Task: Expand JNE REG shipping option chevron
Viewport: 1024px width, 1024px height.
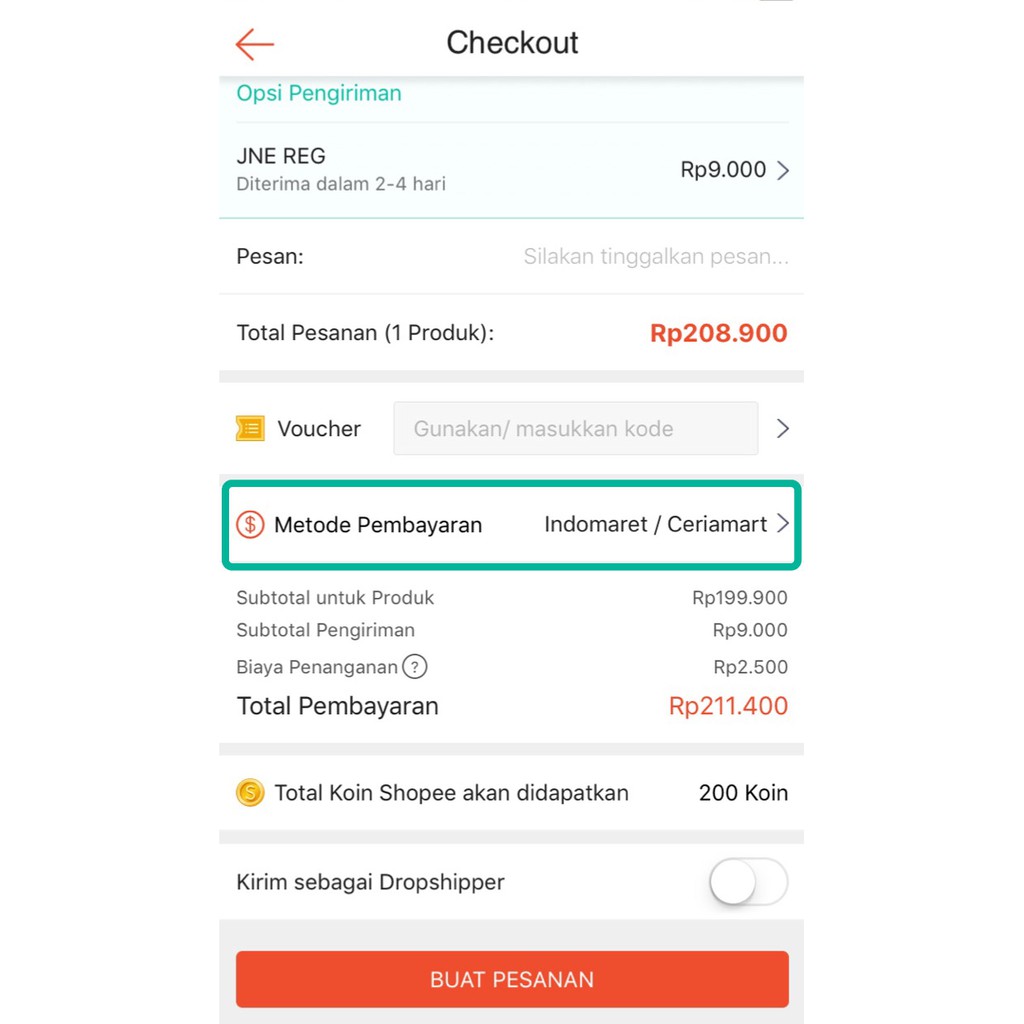Action: (x=783, y=170)
